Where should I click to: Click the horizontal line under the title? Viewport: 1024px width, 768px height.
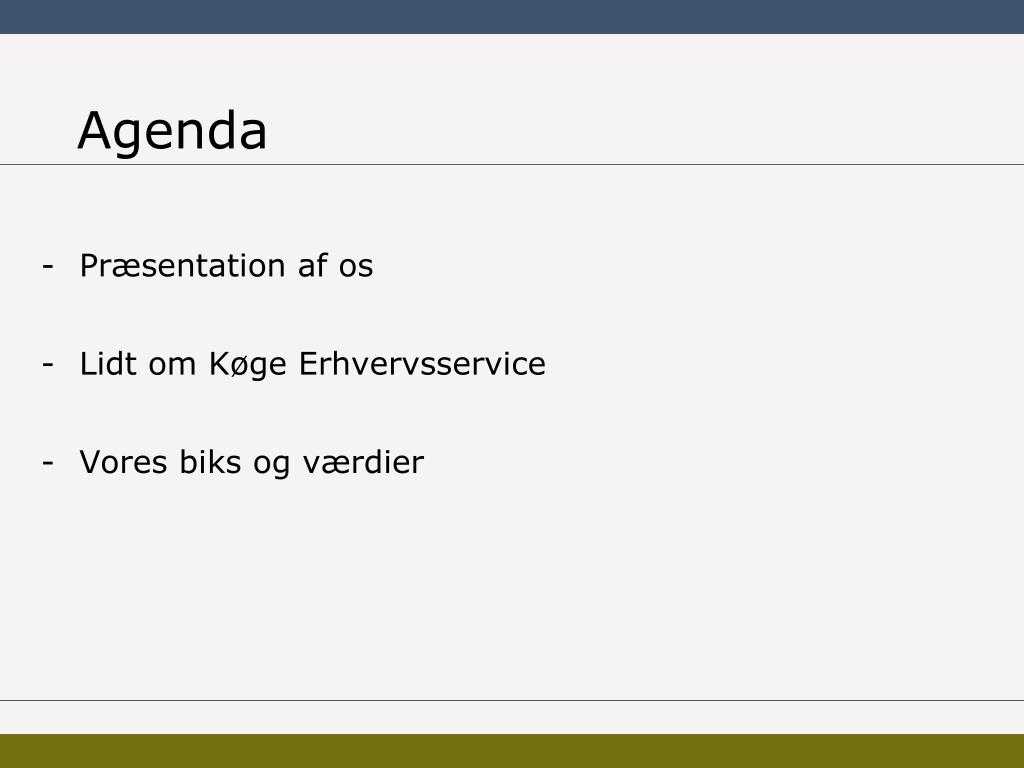tap(512, 165)
